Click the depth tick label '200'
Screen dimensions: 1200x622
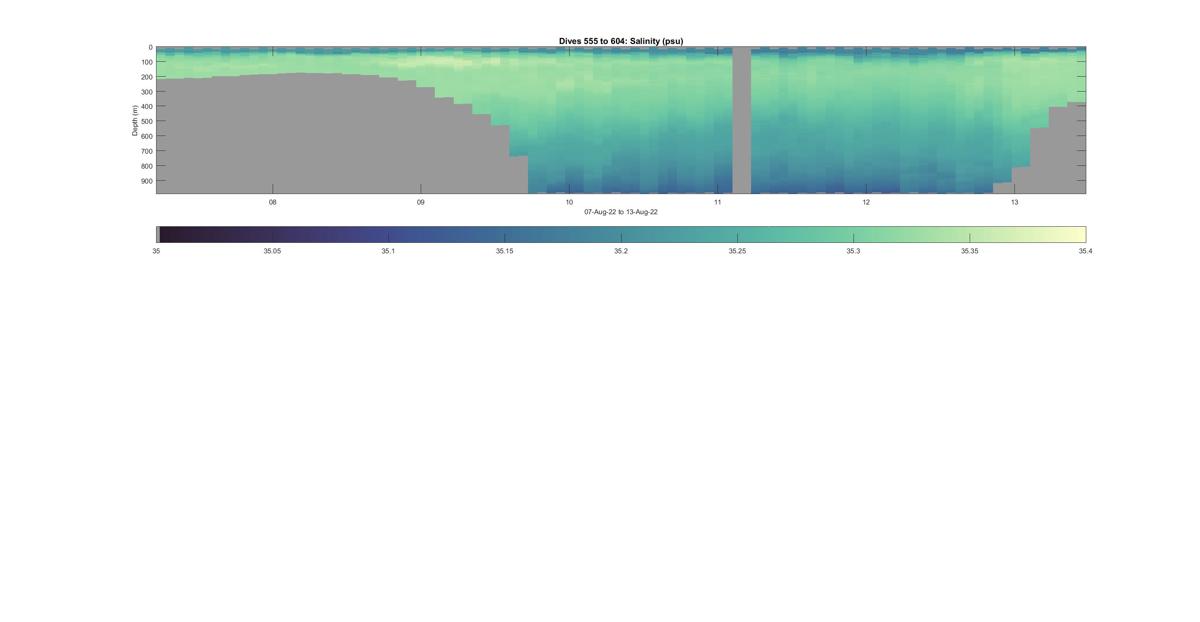click(146, 77)
